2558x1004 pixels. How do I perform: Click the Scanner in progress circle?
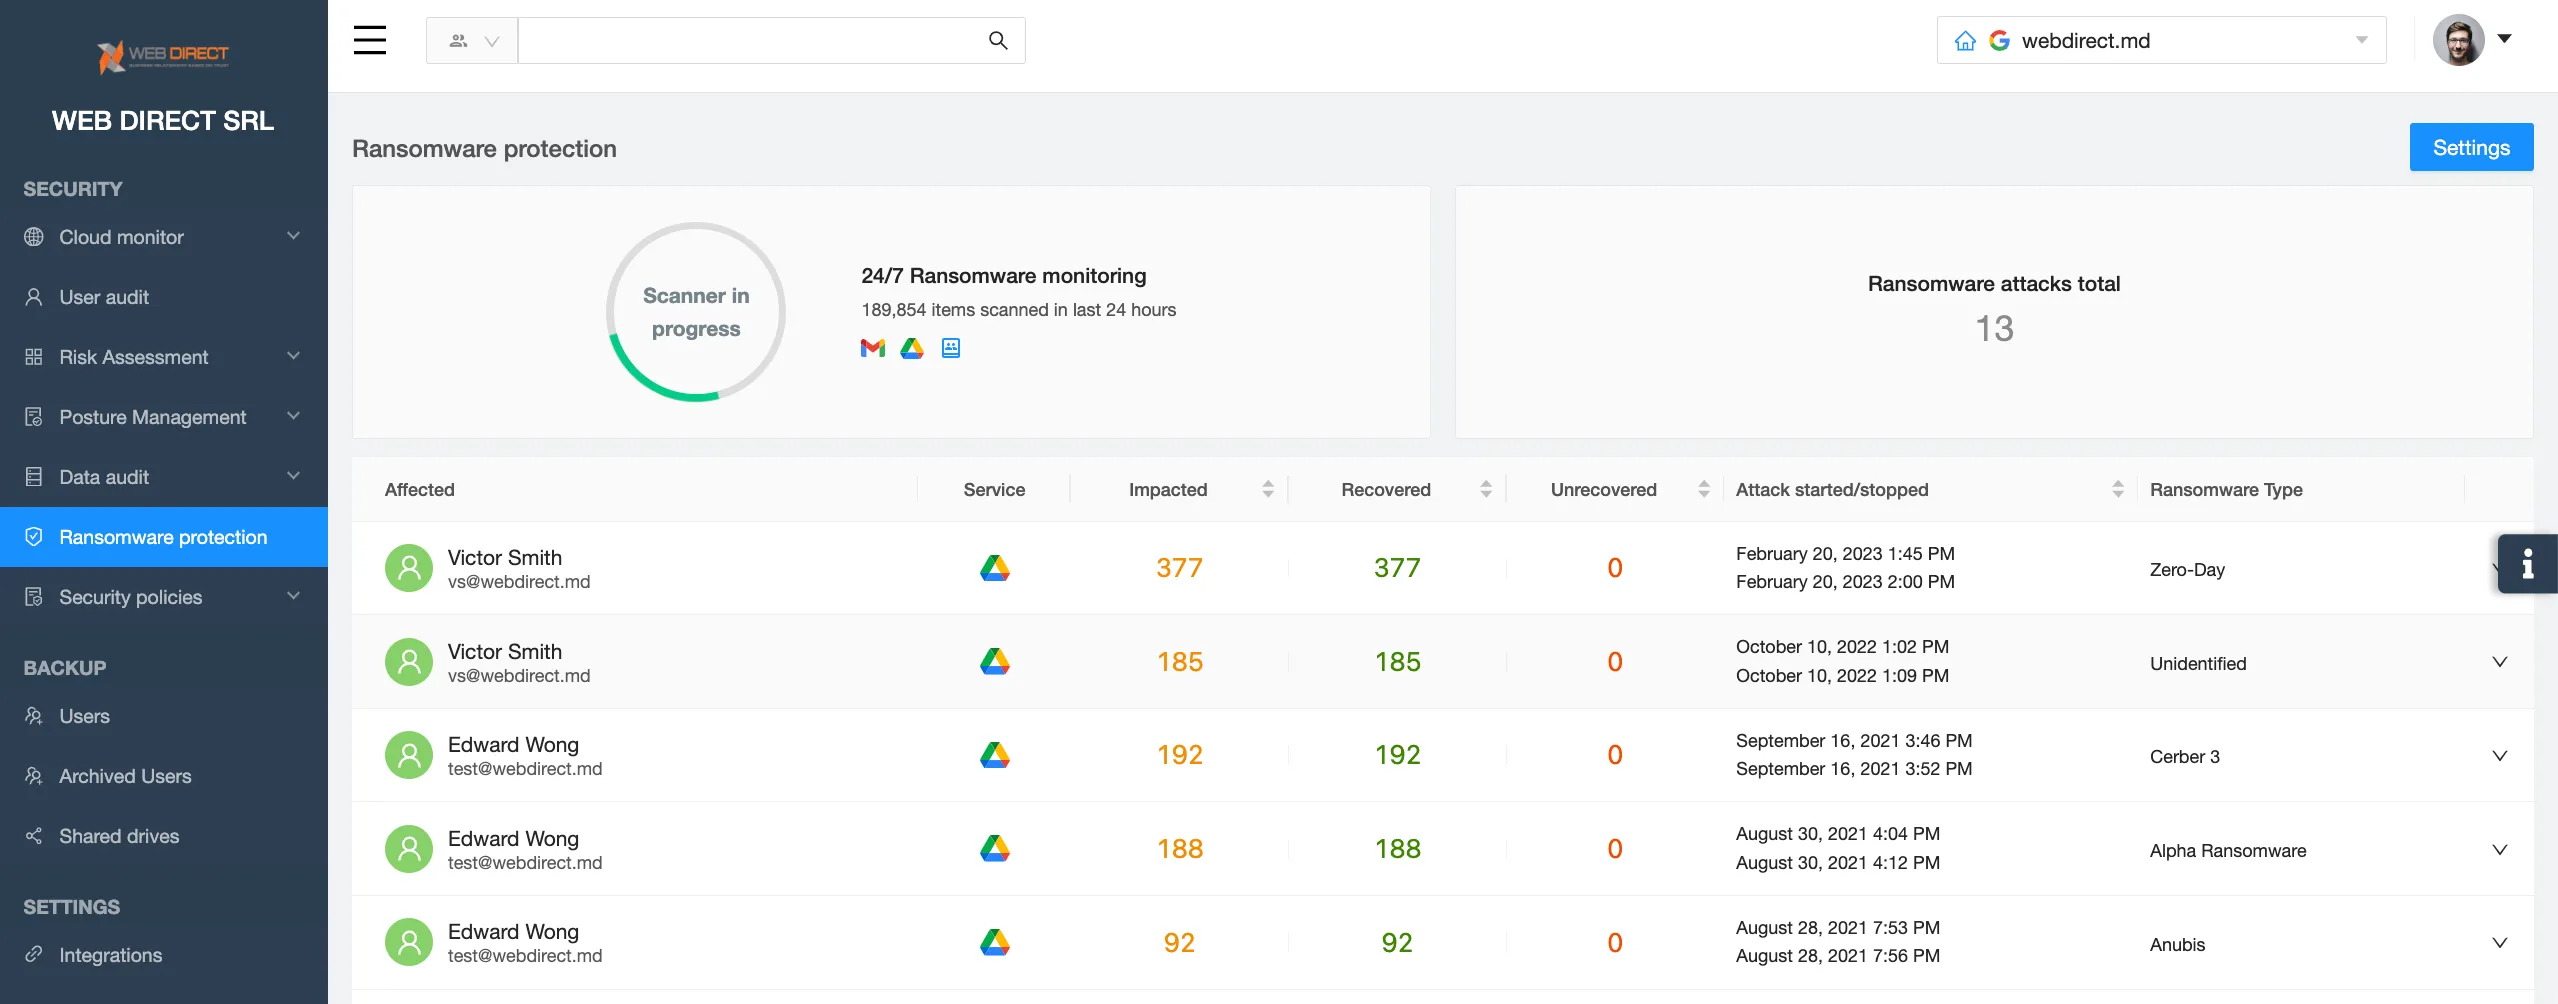point(696,312)
